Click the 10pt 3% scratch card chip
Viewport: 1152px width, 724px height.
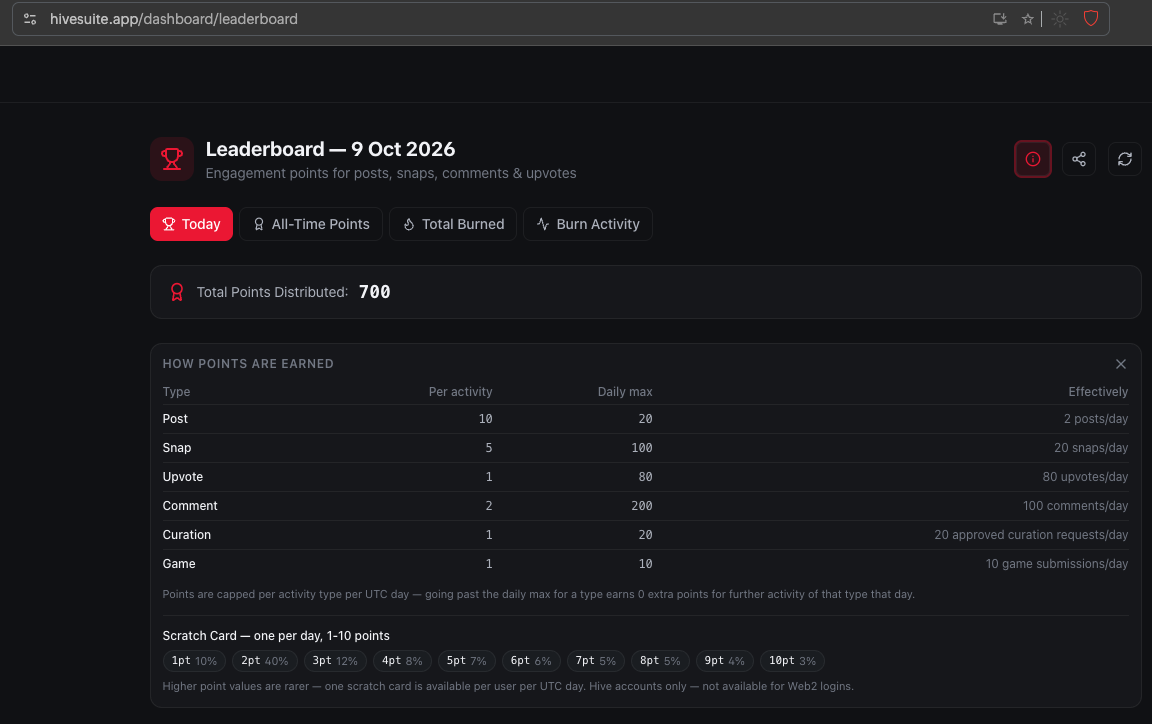[792, 661]
